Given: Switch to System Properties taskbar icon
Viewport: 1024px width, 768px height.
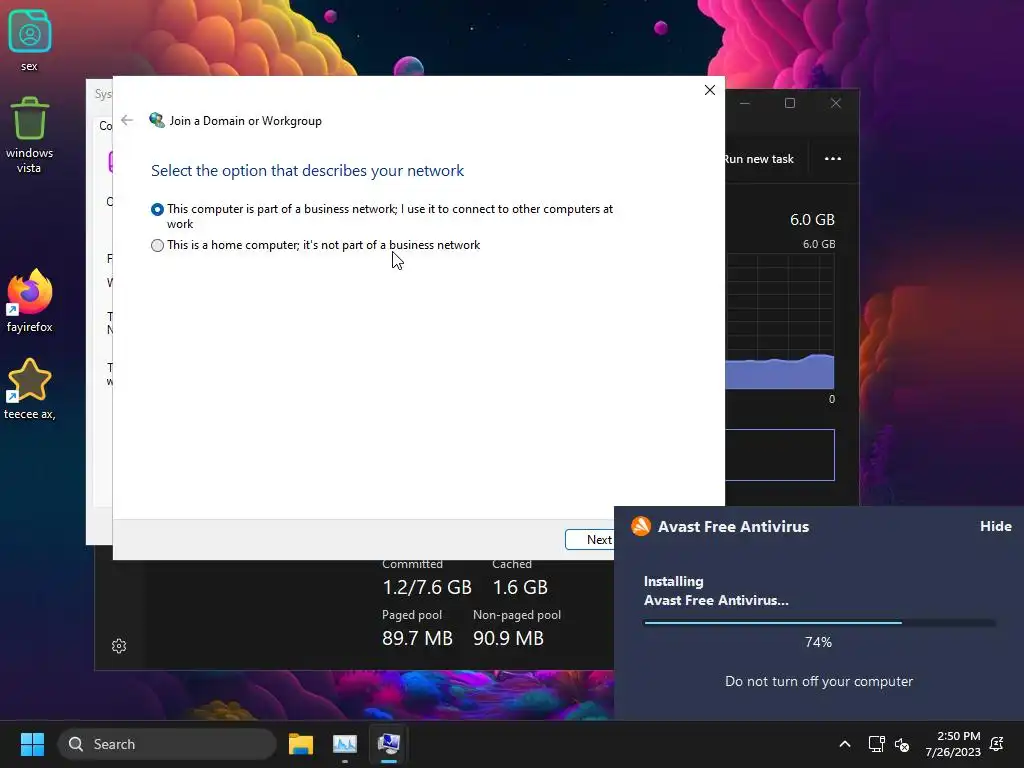Looking at the screenshot, I should pyautogui.click(x=389, y=744).
